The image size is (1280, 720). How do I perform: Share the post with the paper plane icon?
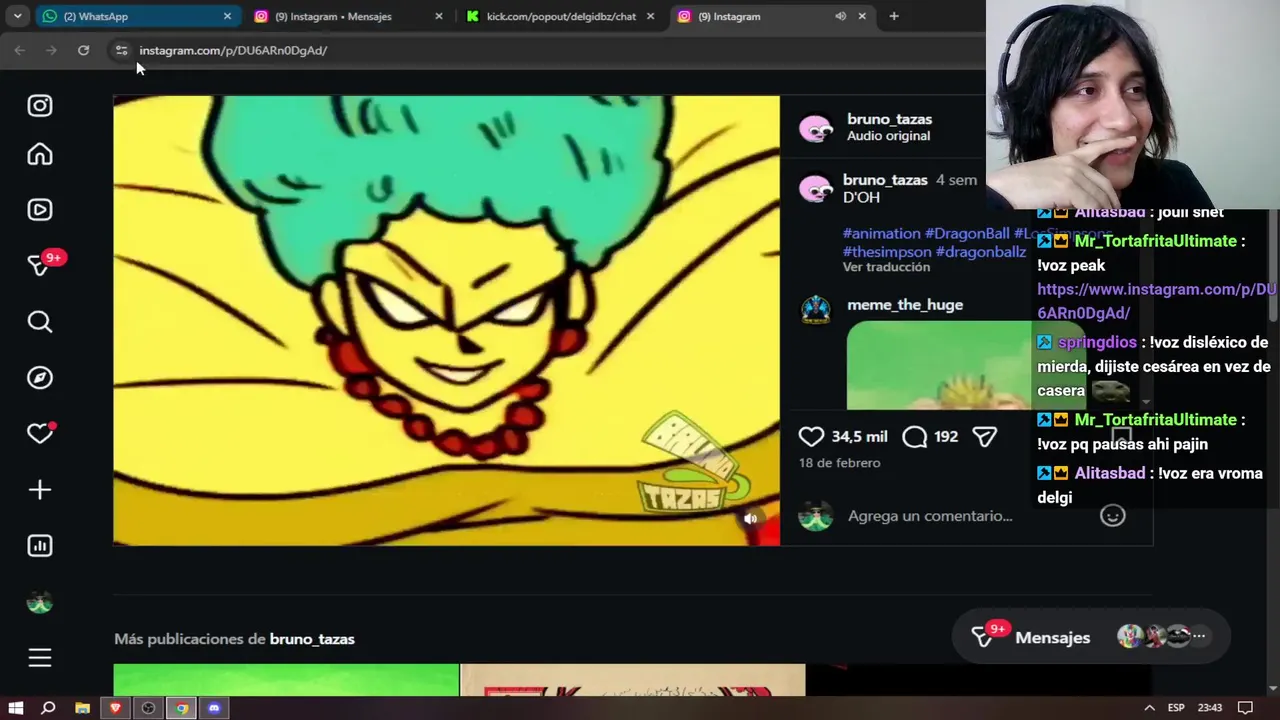(x=985, y=437)
